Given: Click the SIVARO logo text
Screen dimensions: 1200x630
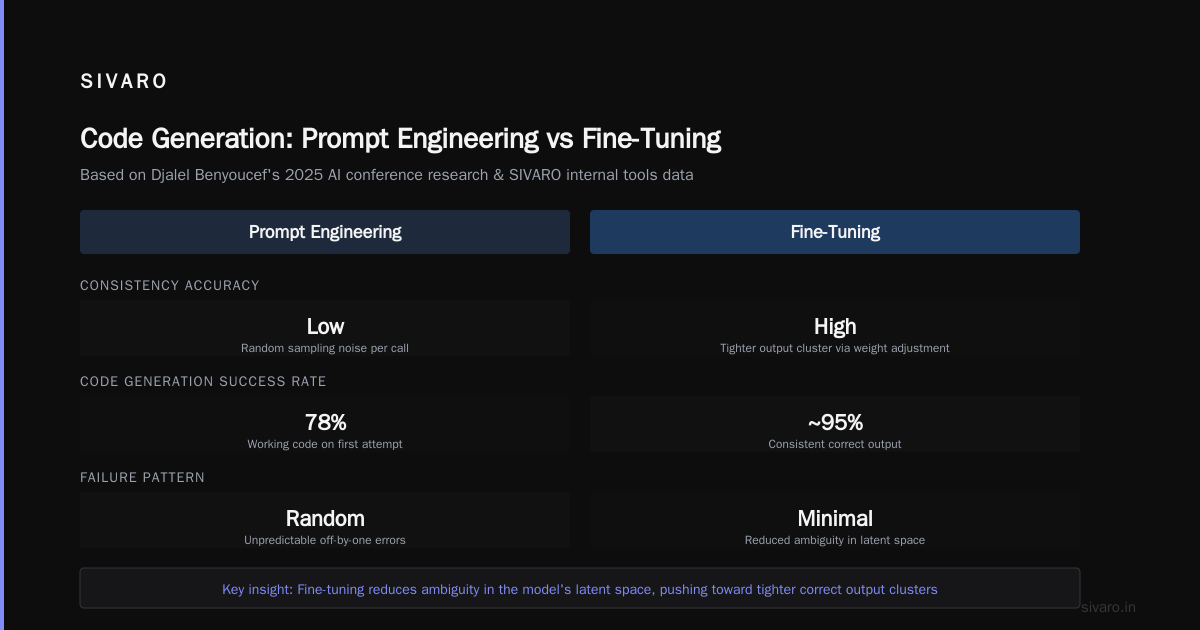Looking at the screenshot, I should pos(124,82).
